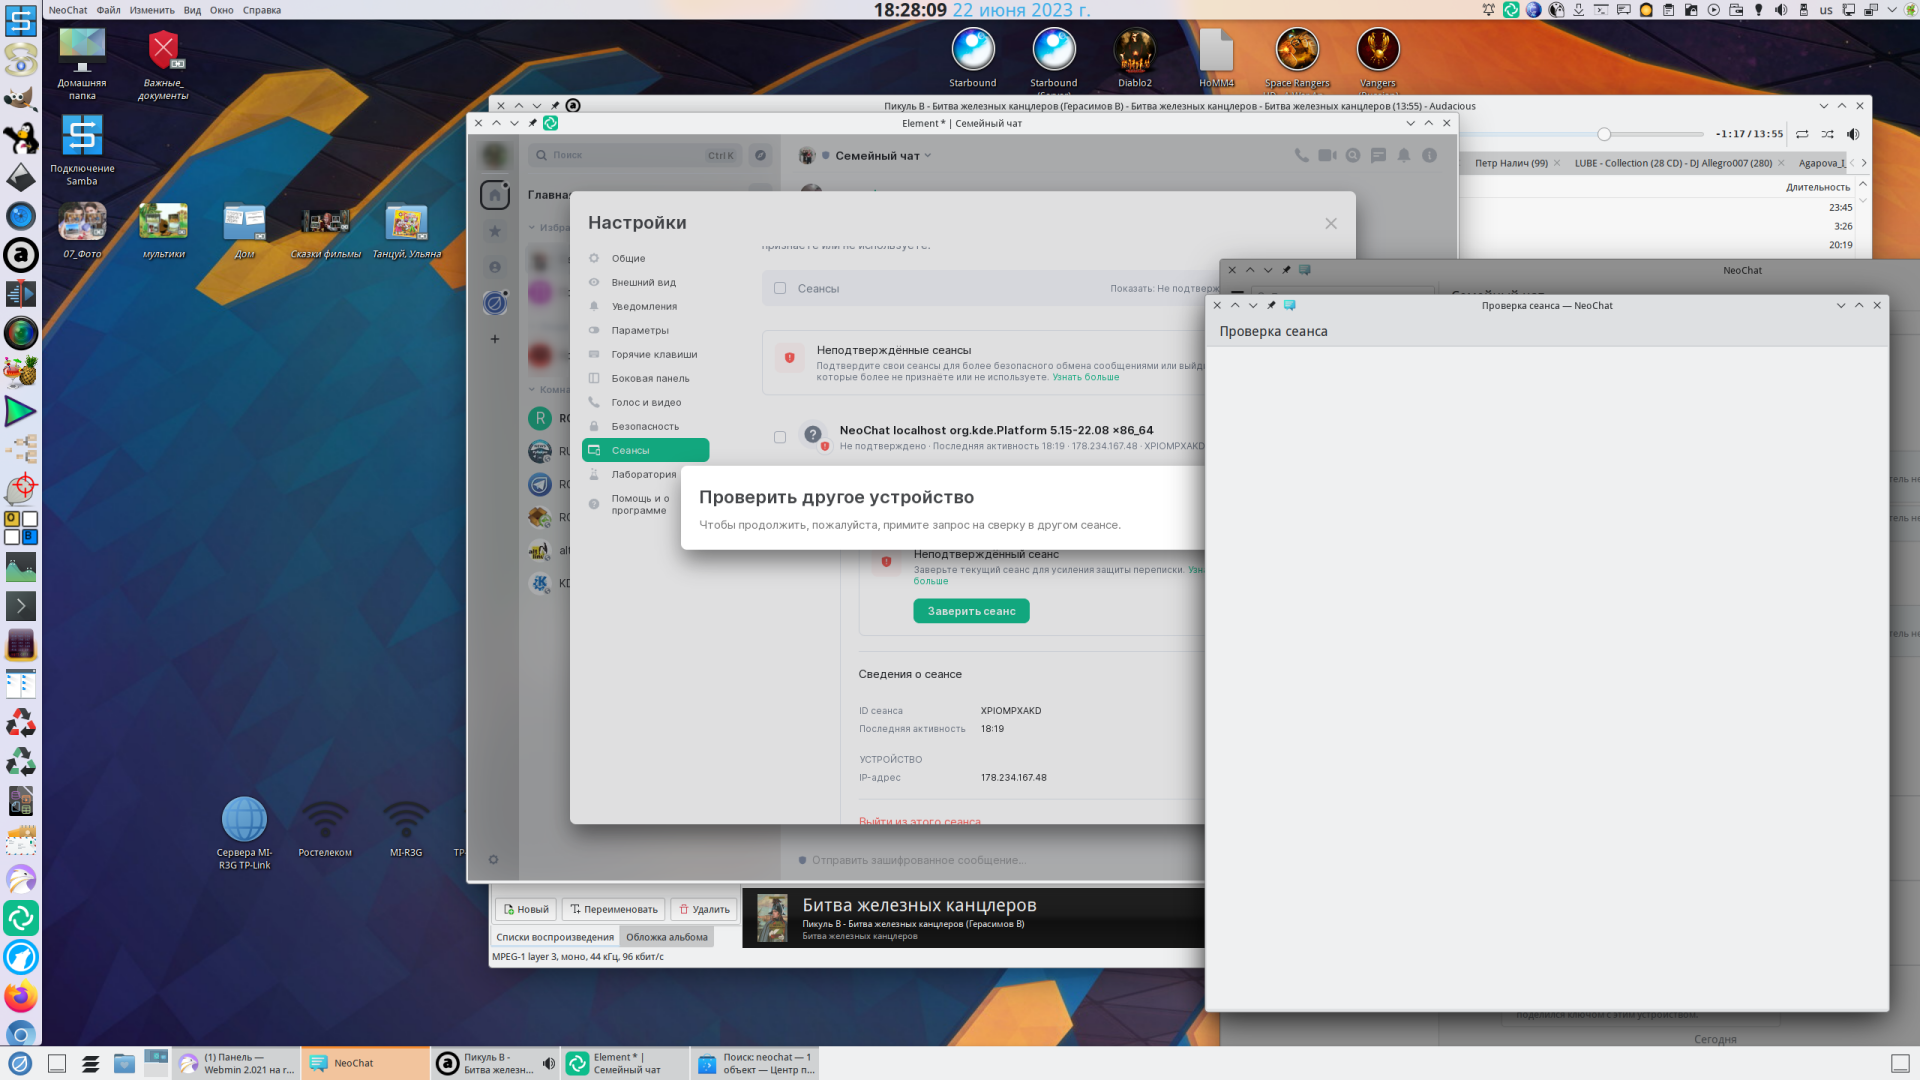Follow the Узнать больше link
The height and width of the screenshot is (1080, 1920).
pyautogui.click(x=1085, y=377)
